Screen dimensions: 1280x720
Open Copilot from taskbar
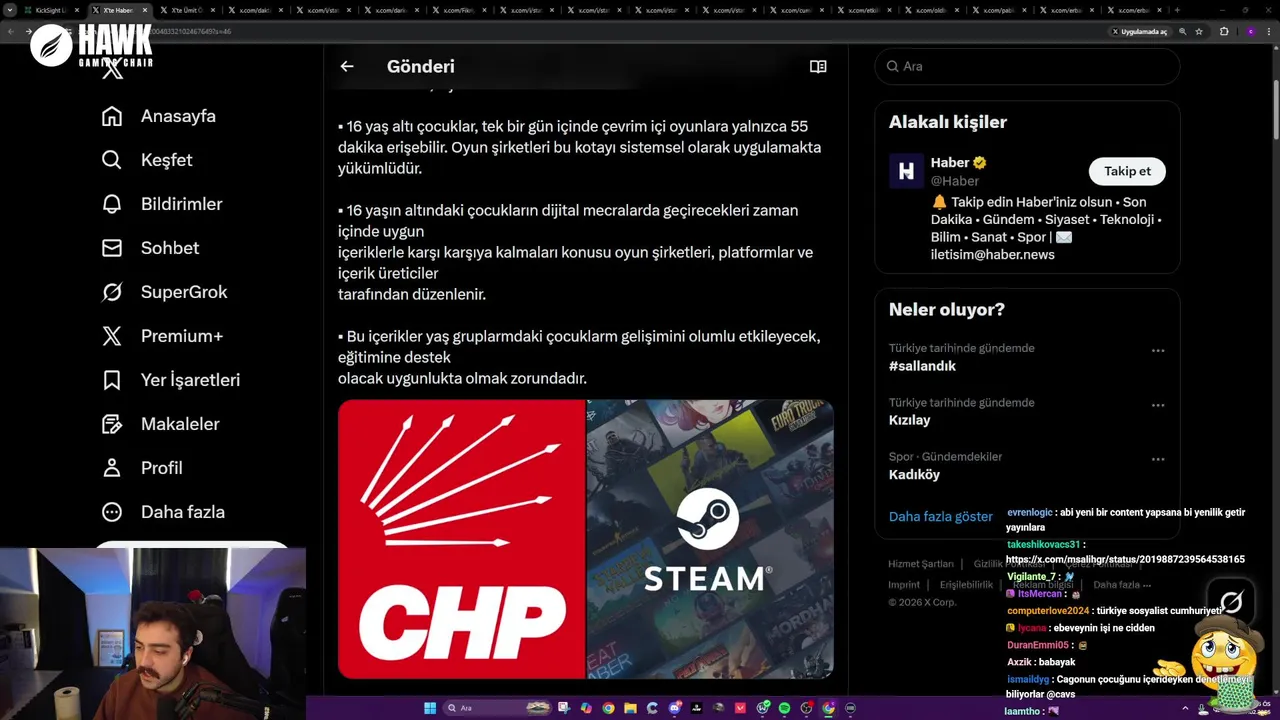tap(586, 708)
